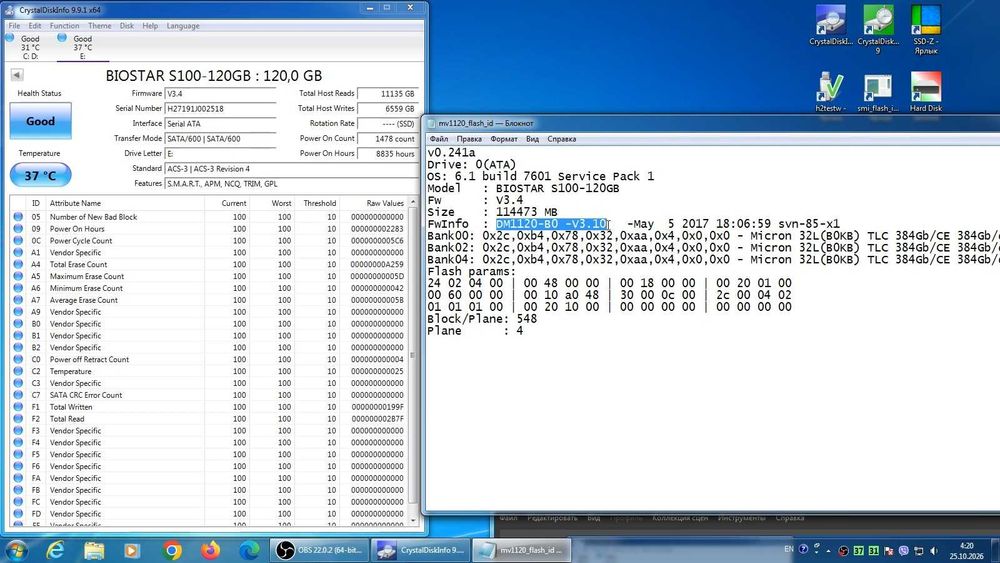Image resolution: width=1000 pixels, height=563 pixels.
Task: Click the ID column header
Action: [x=36, y=203]
